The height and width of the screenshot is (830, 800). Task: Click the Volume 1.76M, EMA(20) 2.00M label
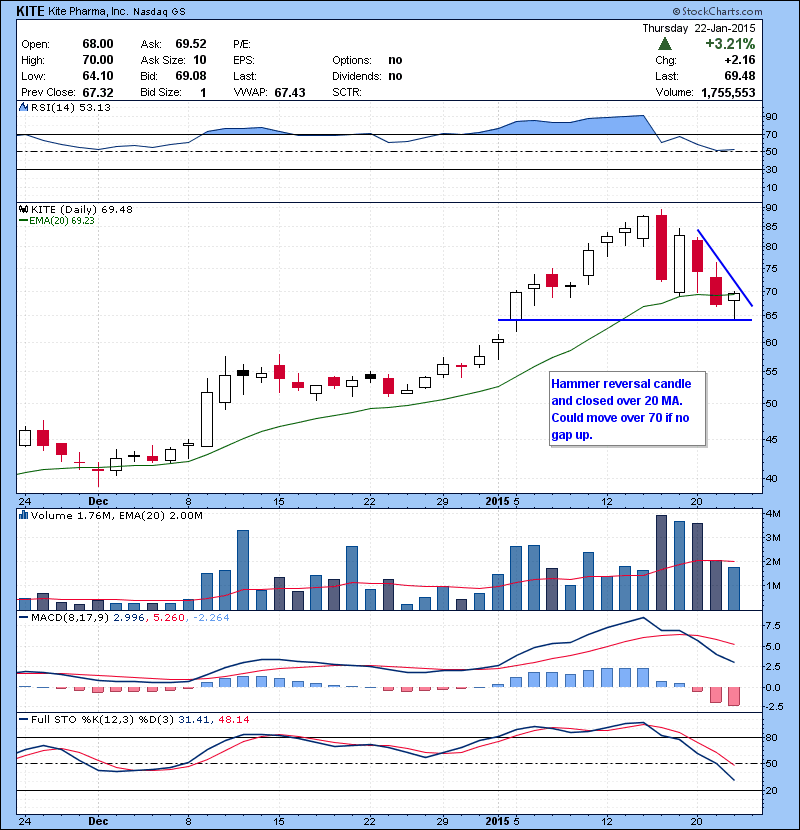(116, 515)
